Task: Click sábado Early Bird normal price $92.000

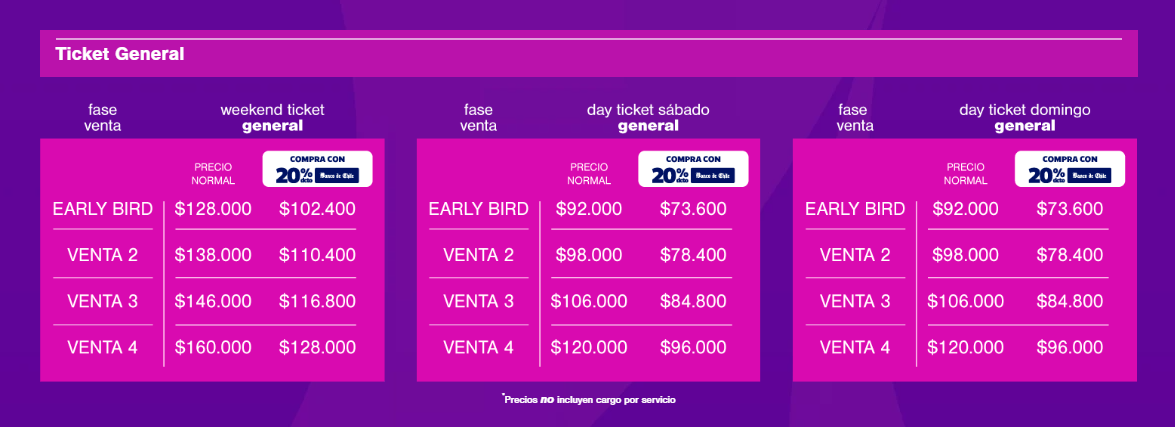Action: pos(589,209)
